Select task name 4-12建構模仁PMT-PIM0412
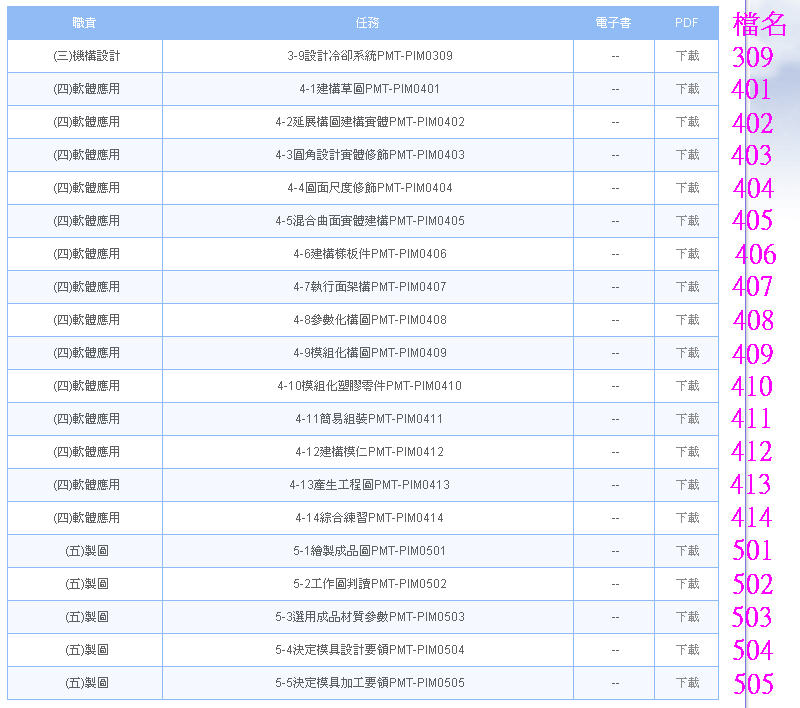800x708 pixels. [369, 452]
